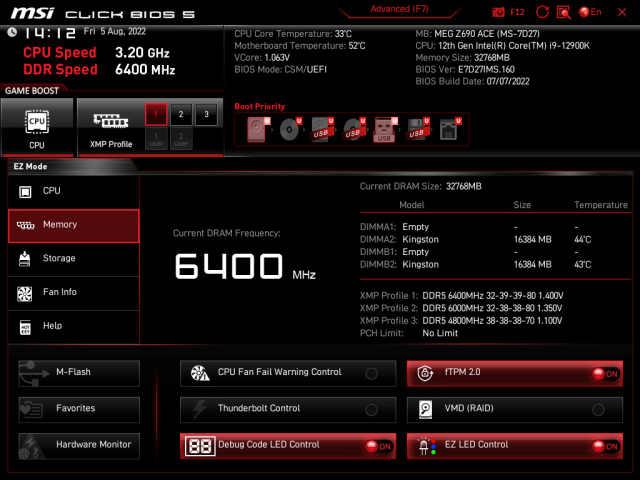Open the Fan Info section
The height and width of the screenshot is (480, 640).
(x=73, y=293)
